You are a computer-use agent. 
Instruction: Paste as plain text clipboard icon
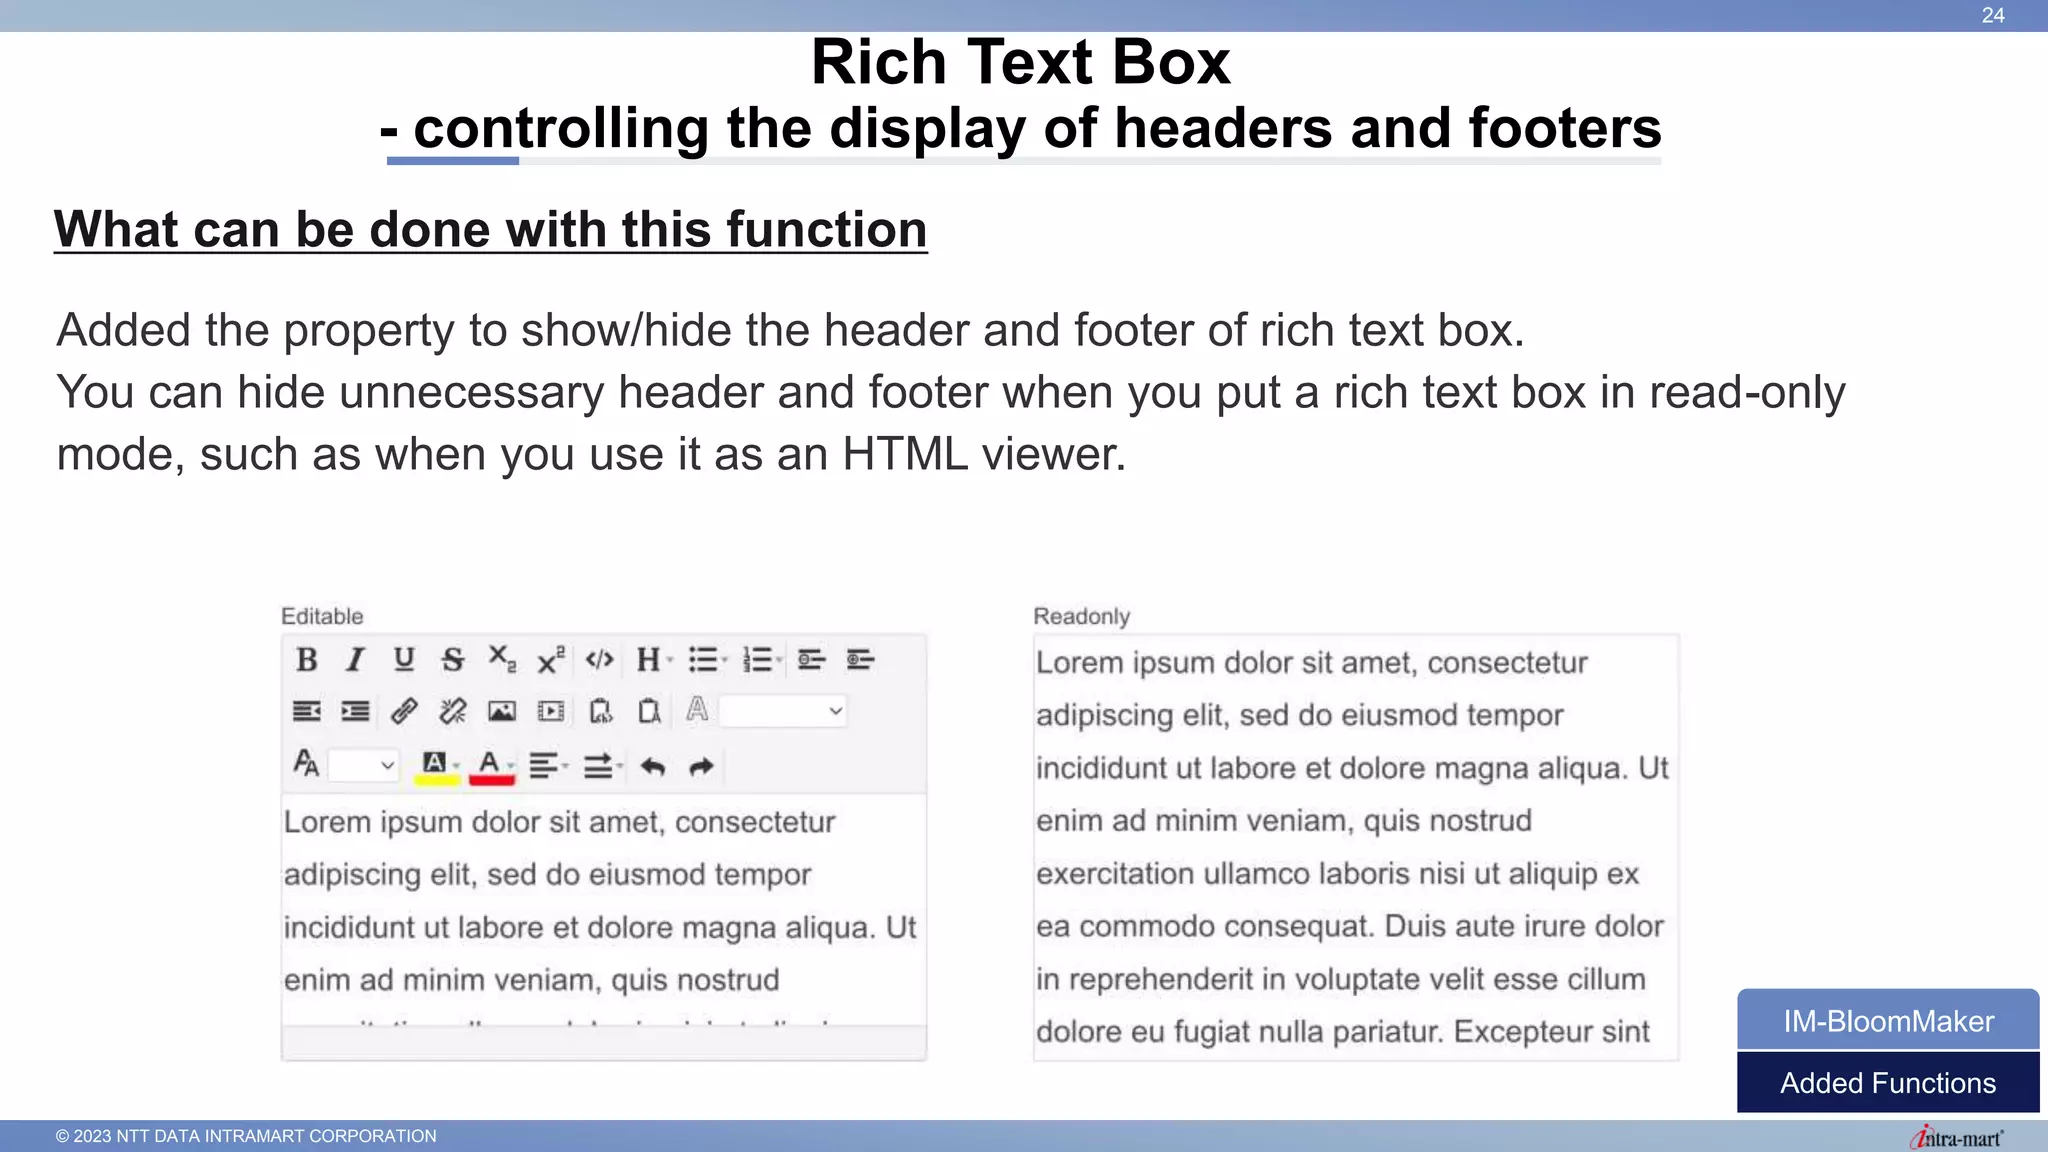pyautogui.click(x=649, y=712)
